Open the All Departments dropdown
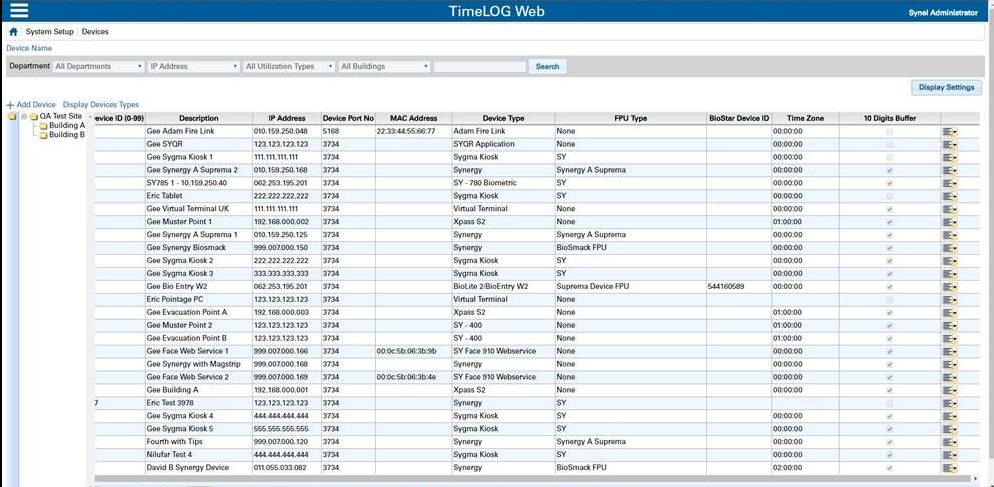 (98, 67)
